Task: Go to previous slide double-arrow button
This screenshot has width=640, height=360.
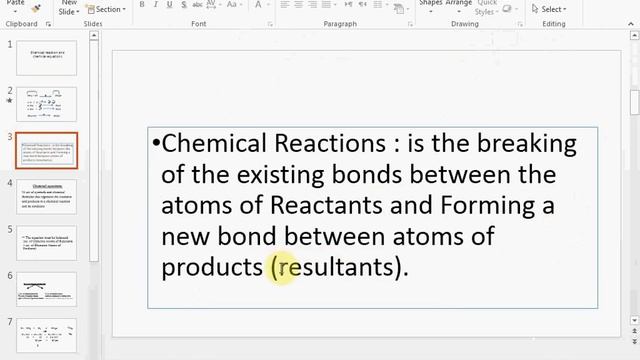Action: click(634, 331)
